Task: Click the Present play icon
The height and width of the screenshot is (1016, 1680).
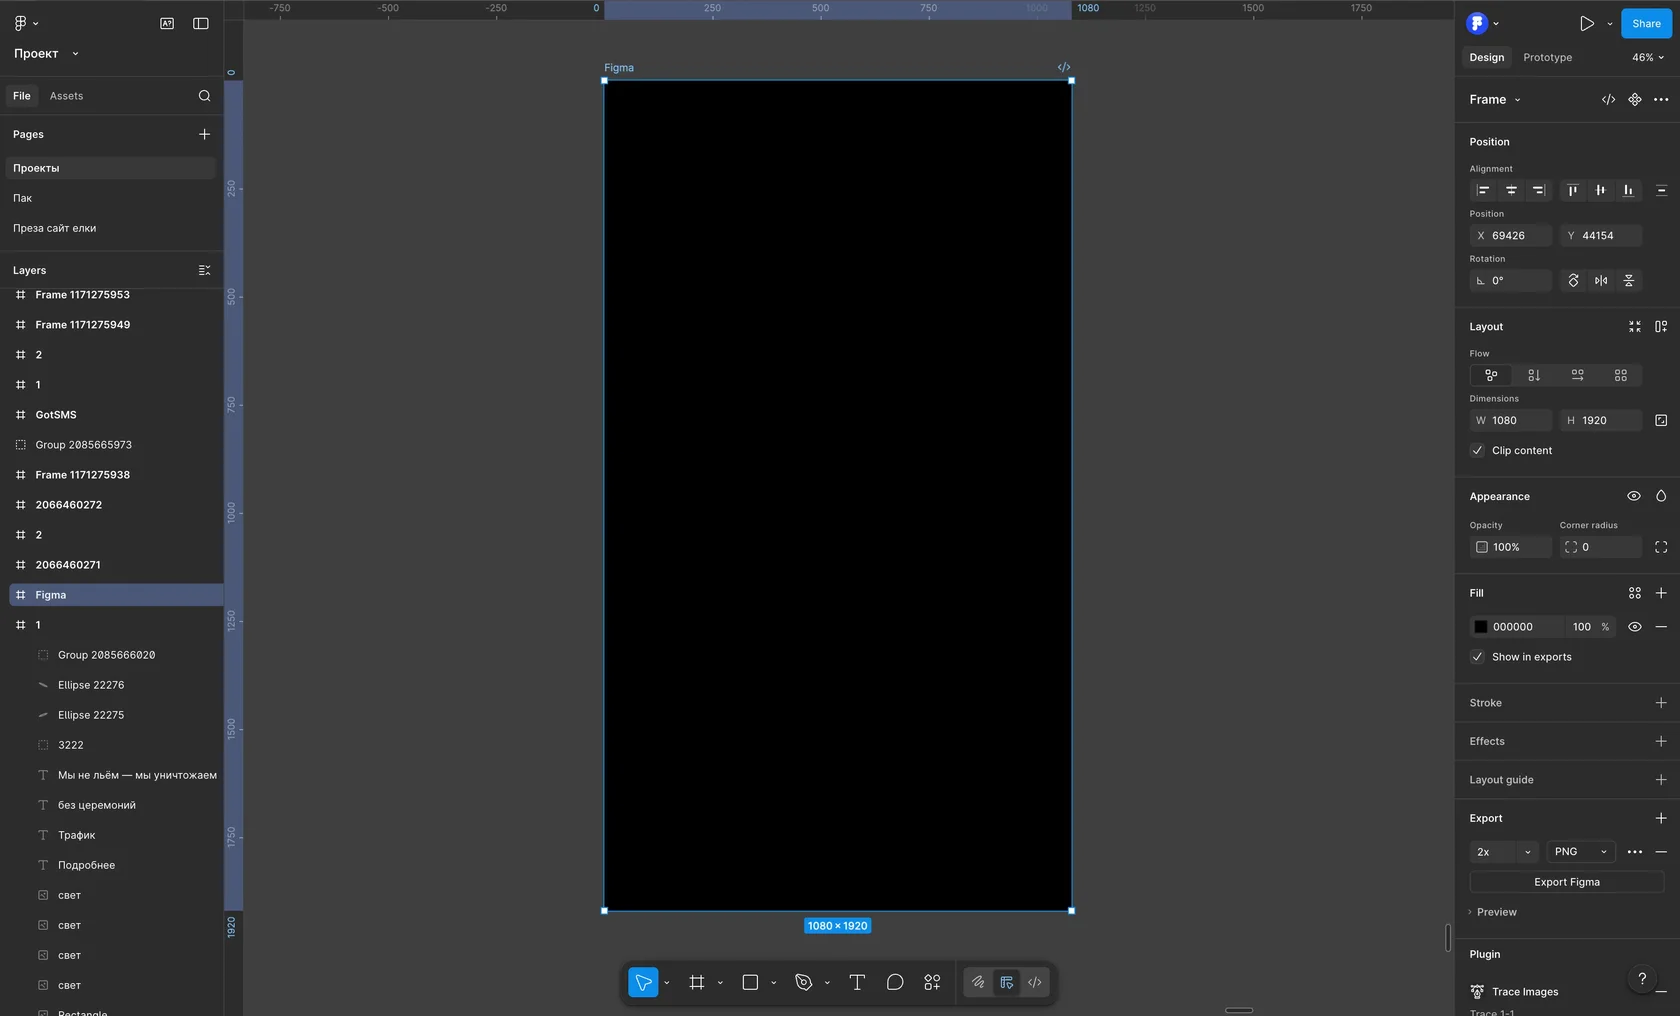Action: [x=1586, y=23]
